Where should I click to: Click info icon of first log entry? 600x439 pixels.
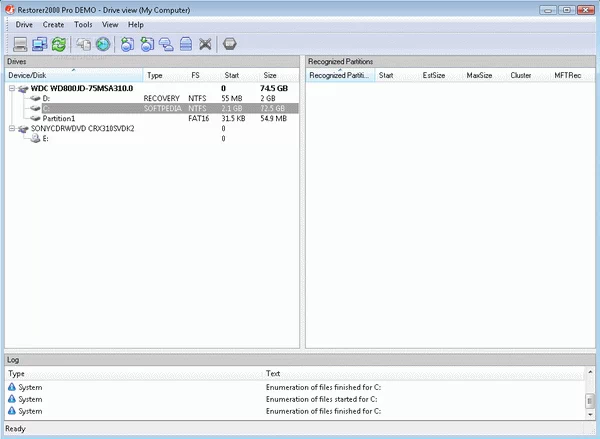[12, 387]
